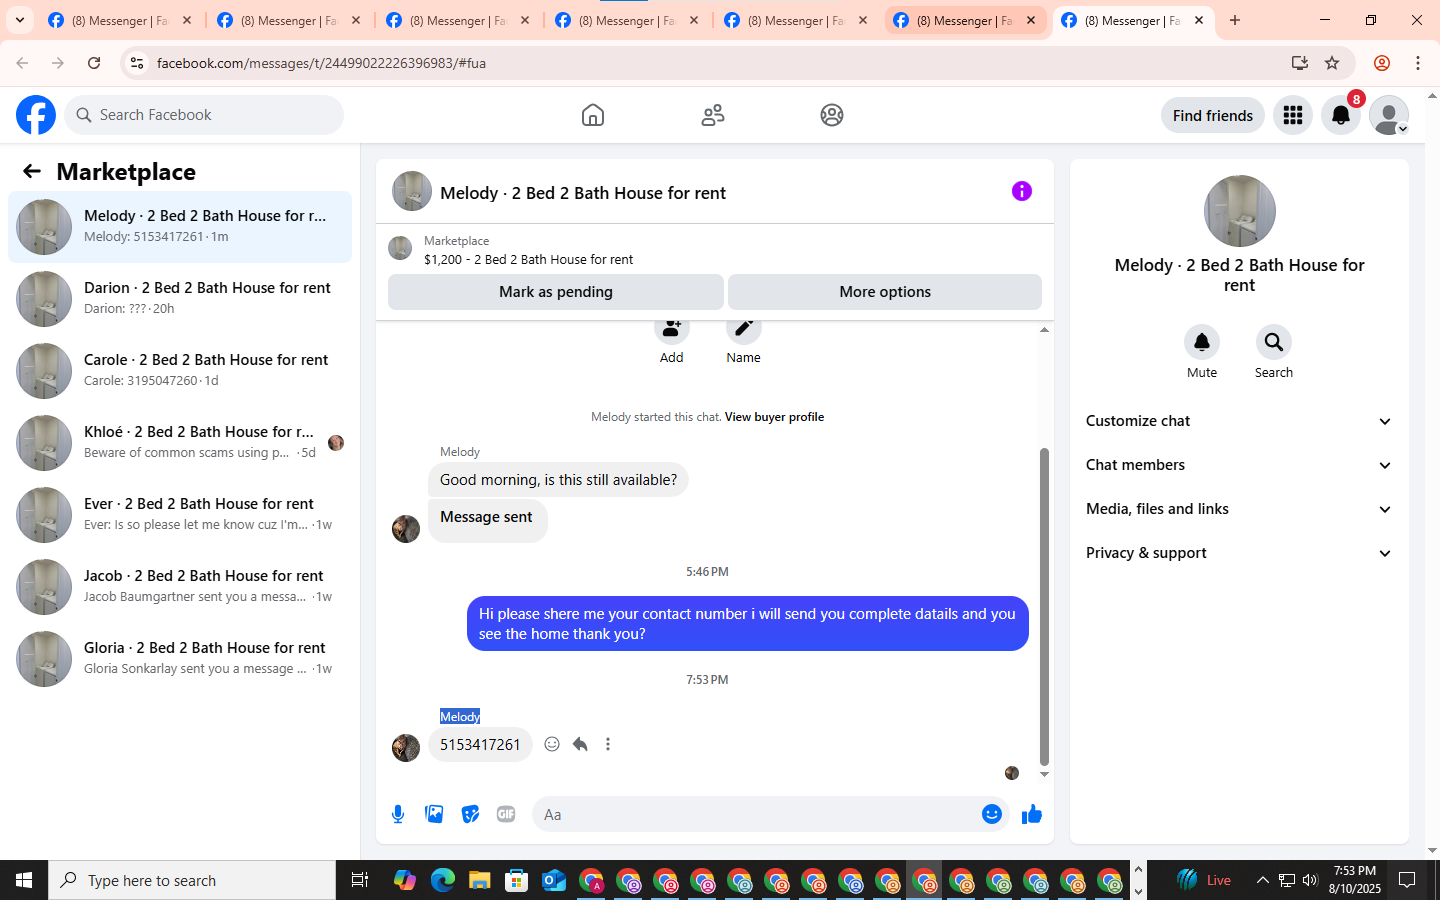Click the Facebook logo
The width and height of the screenshot is (1440, 900).
(x=36, y=115)
